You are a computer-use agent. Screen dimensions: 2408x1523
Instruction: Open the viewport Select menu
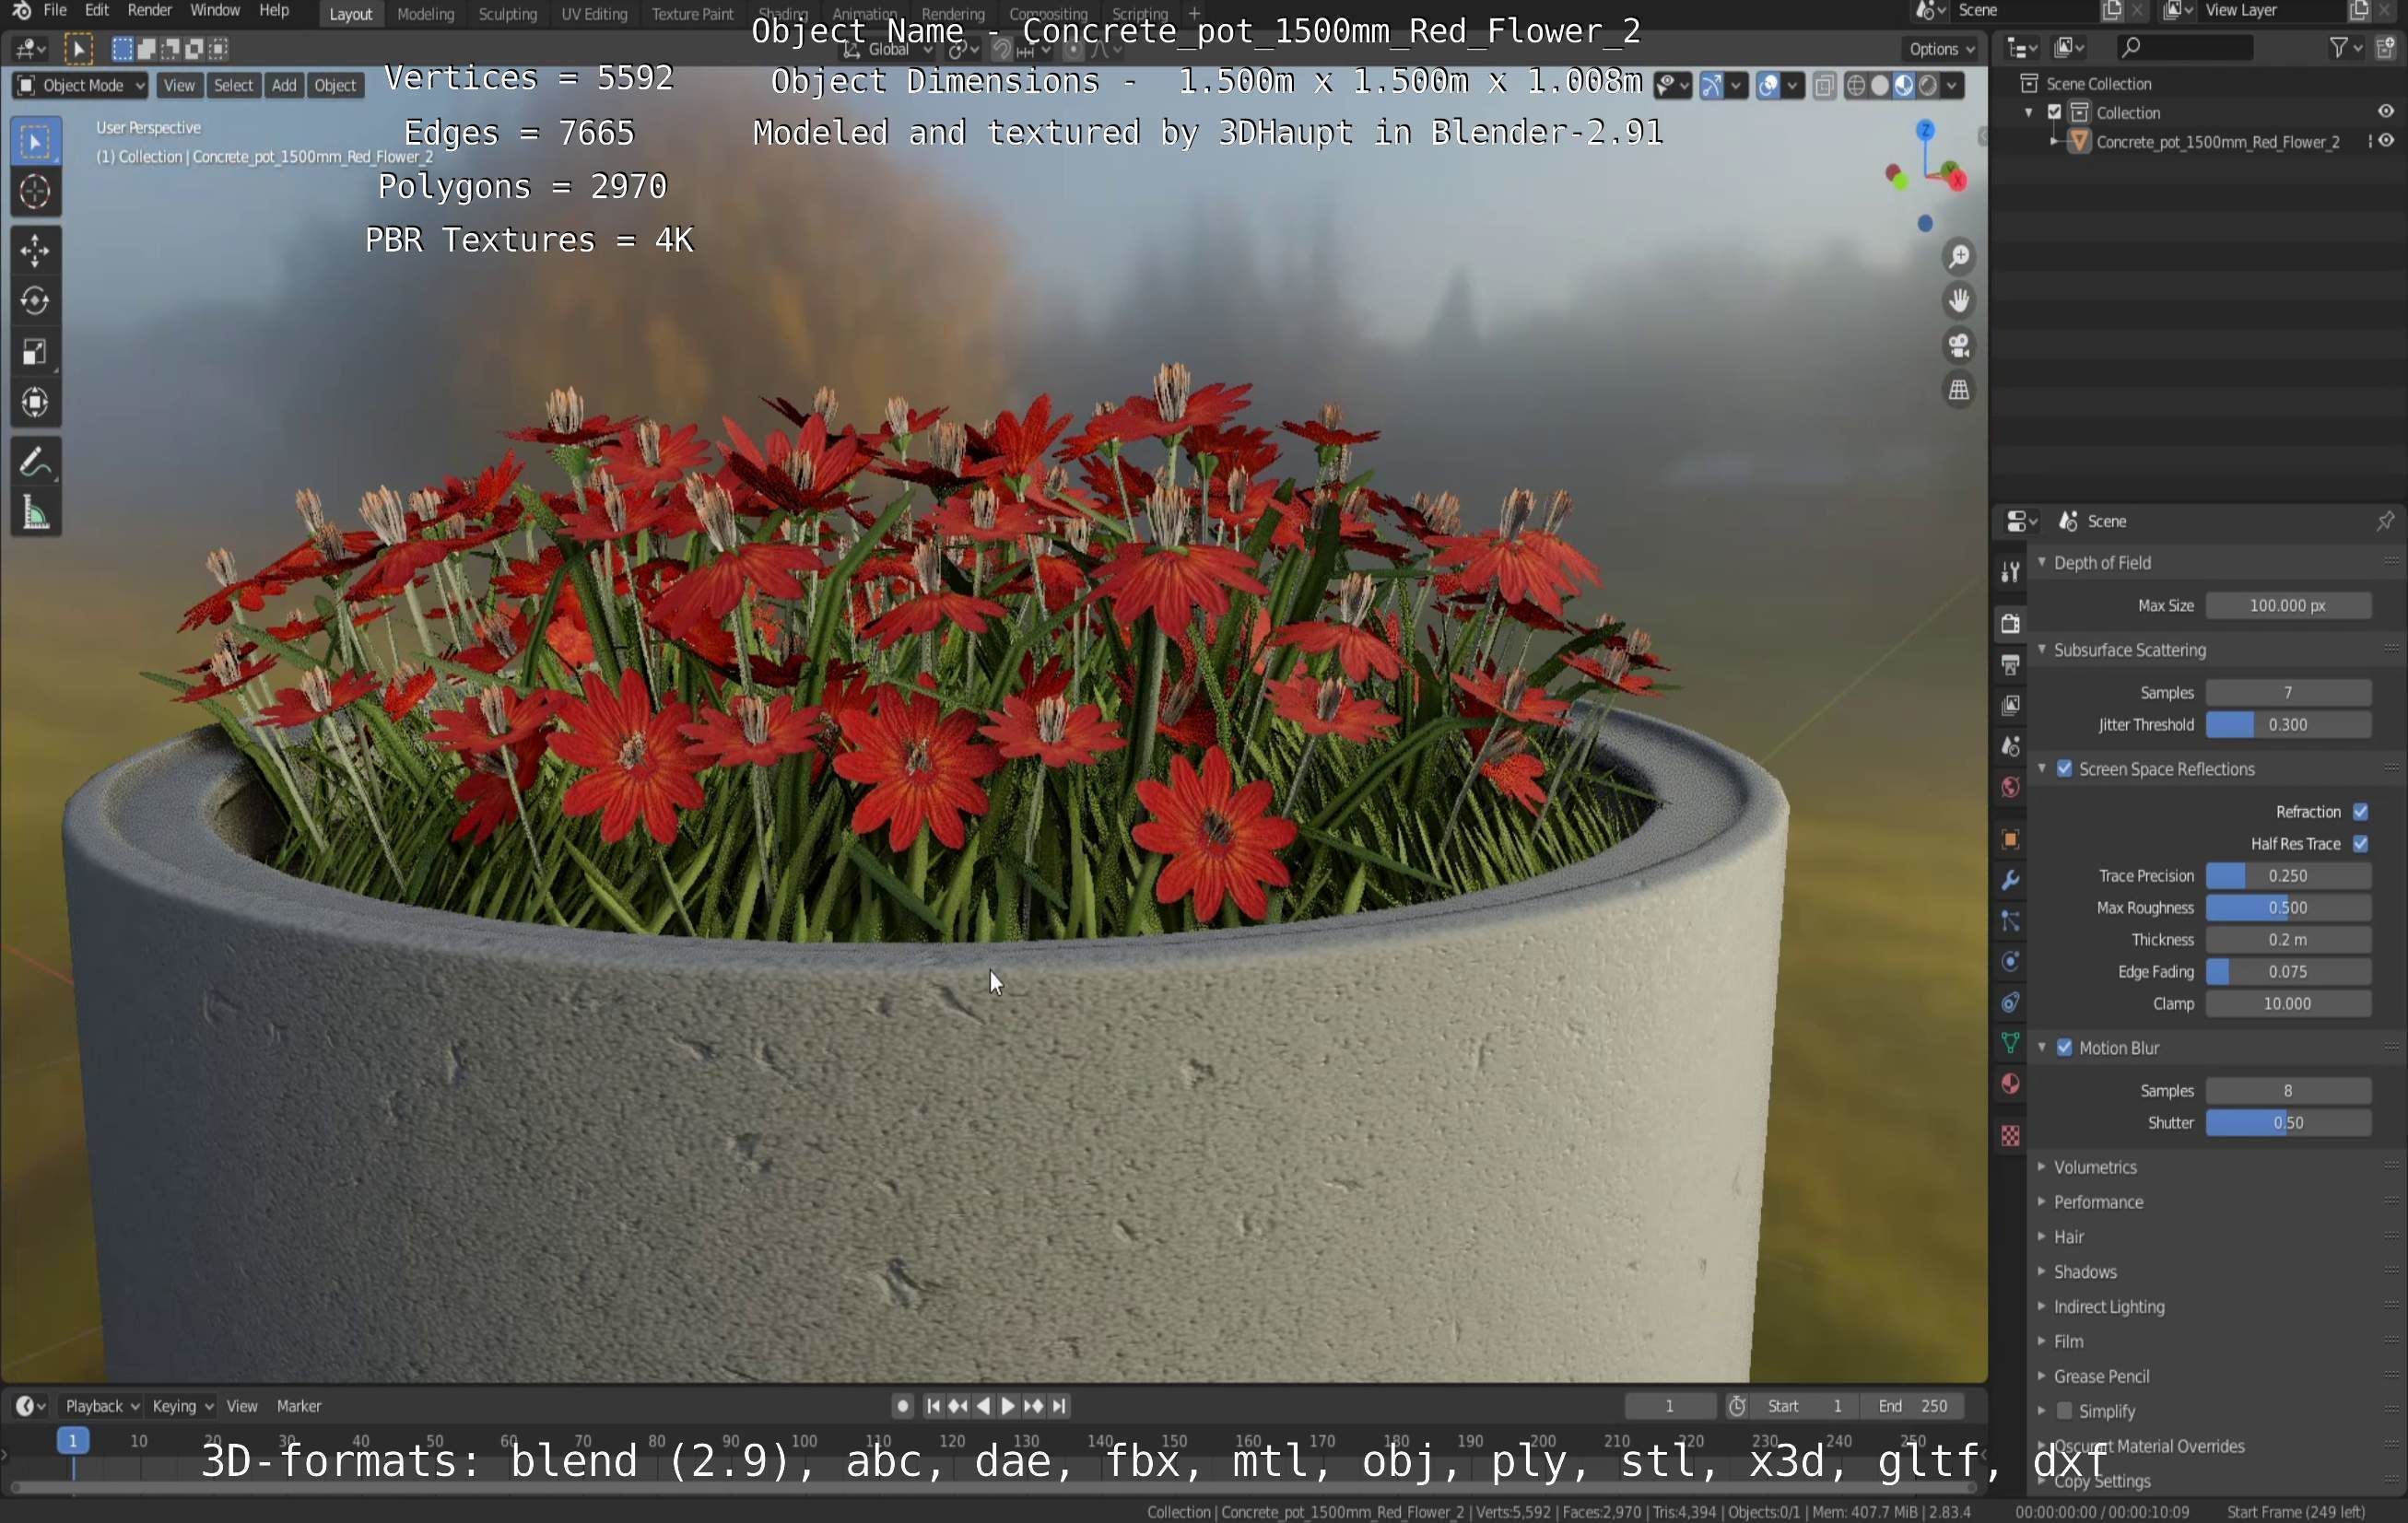pyautogui.click(x=233, y=86)
